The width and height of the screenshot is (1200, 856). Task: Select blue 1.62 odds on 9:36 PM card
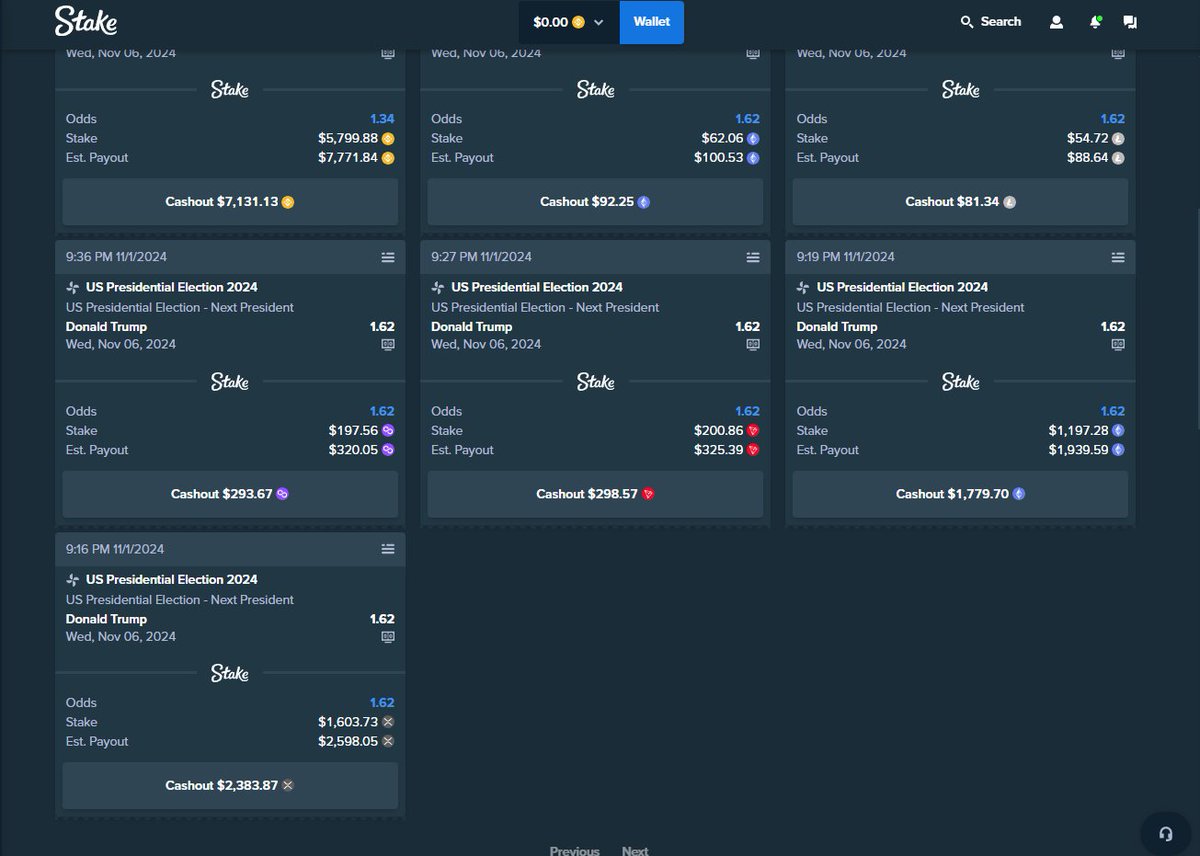coord(382,411)
